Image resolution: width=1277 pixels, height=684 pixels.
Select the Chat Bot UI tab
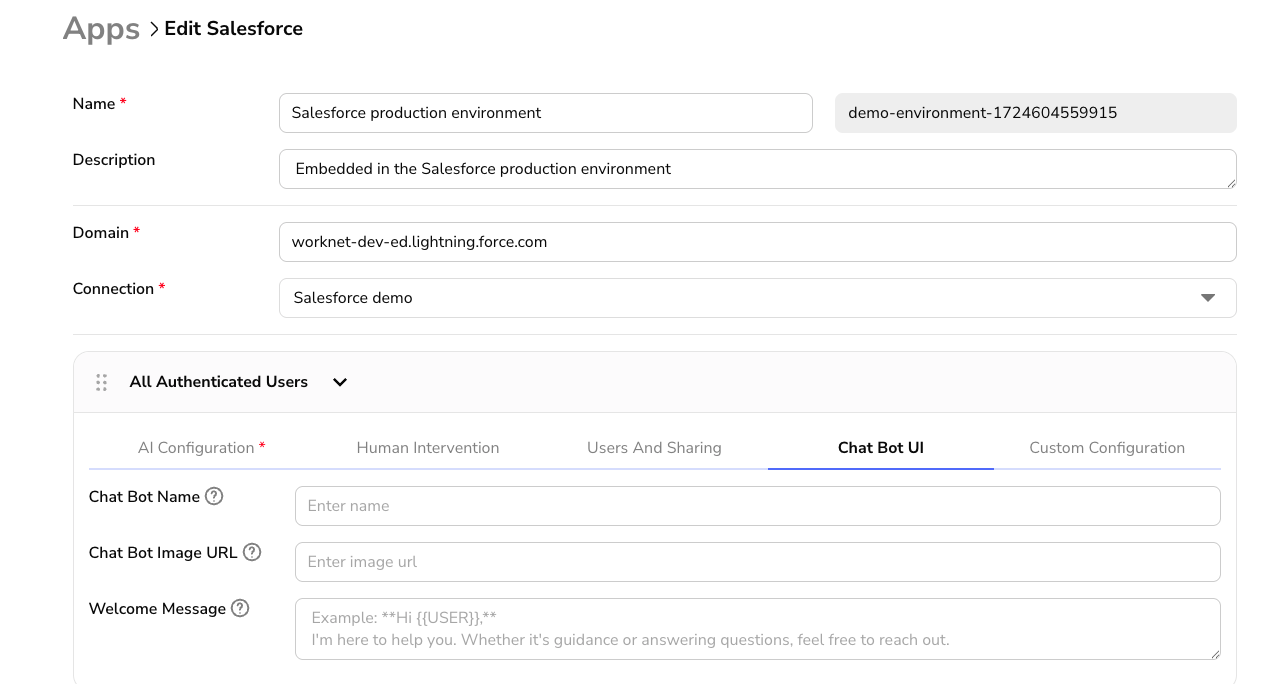[881, 448]
